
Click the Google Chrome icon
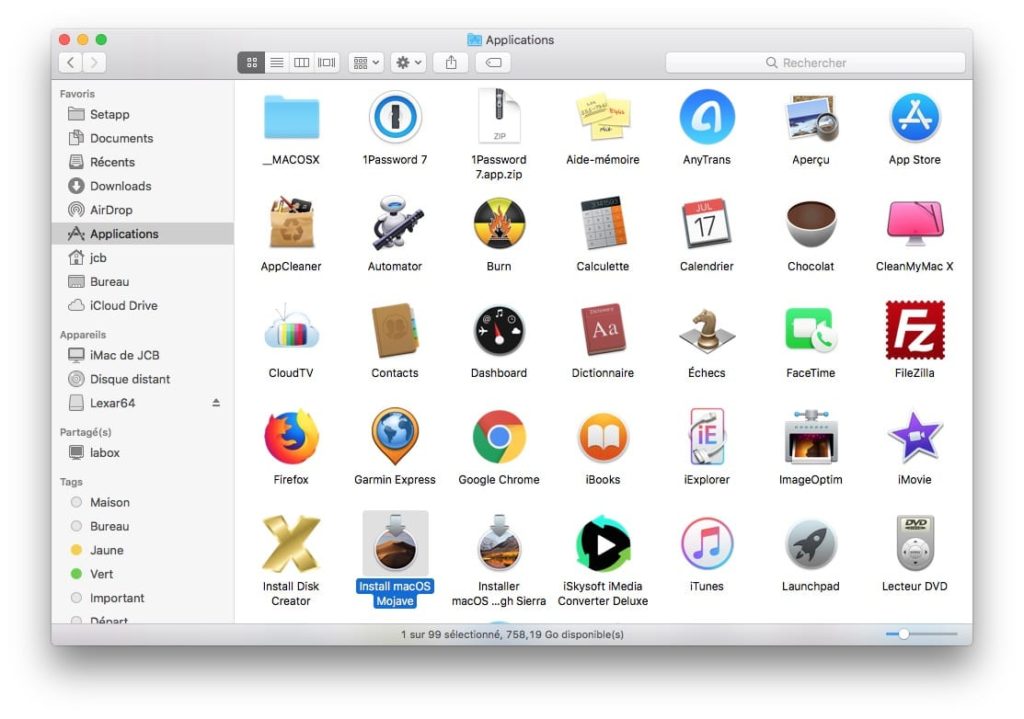coord(499,436)
